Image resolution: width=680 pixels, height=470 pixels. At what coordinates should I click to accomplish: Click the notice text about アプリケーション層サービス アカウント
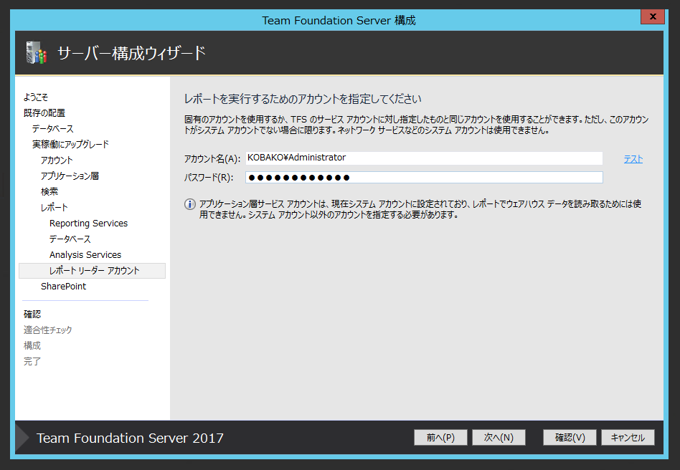click(420, 209)
